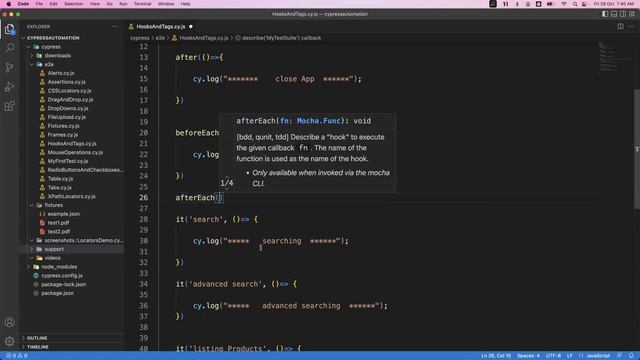Open the View menu
Image resolution: width=640 pixels, height=360 pixels.
[95, 4]
